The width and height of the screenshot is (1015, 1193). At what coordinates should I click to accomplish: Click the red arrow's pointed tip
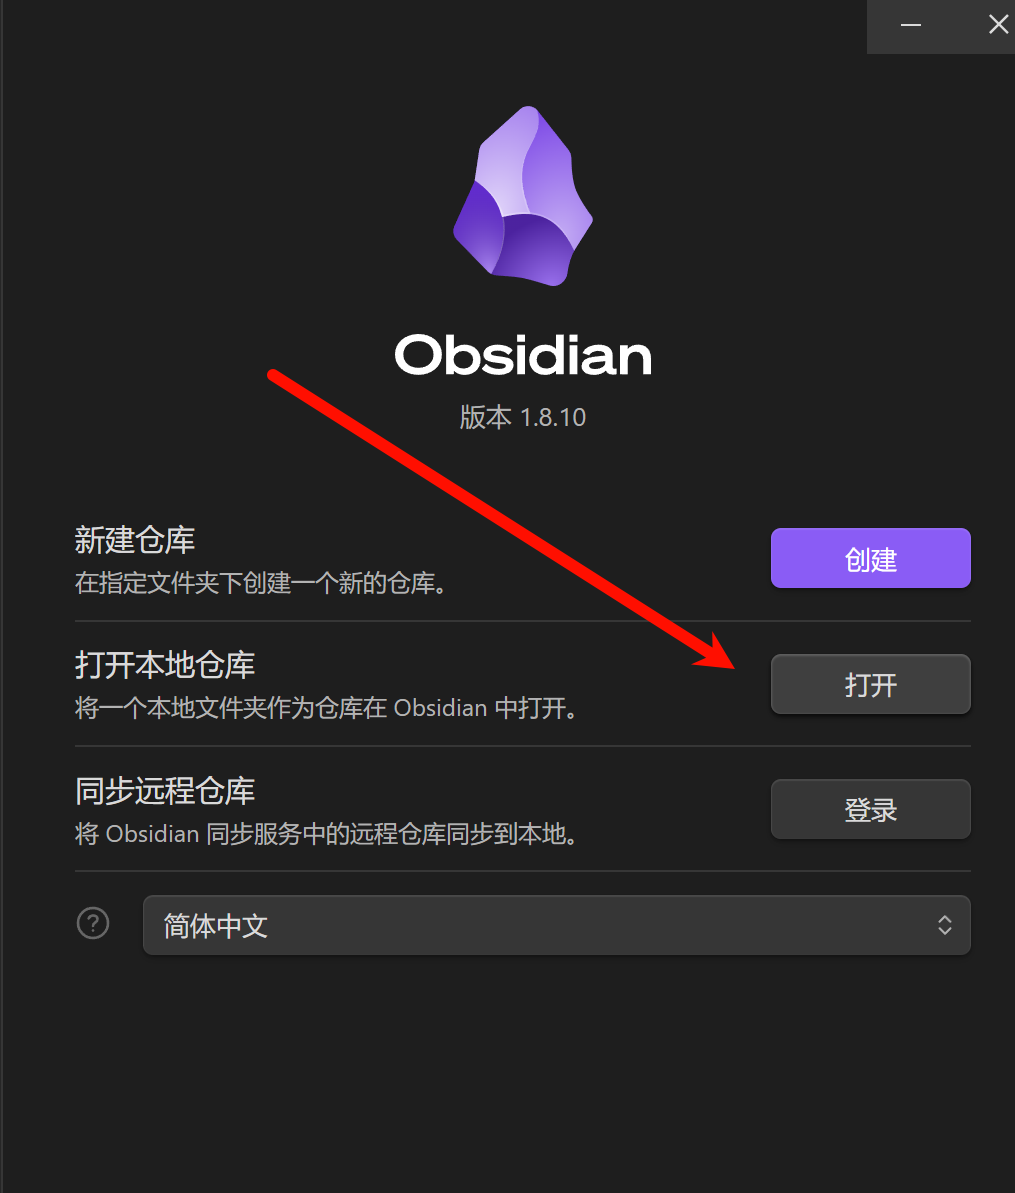click(732, 666)
